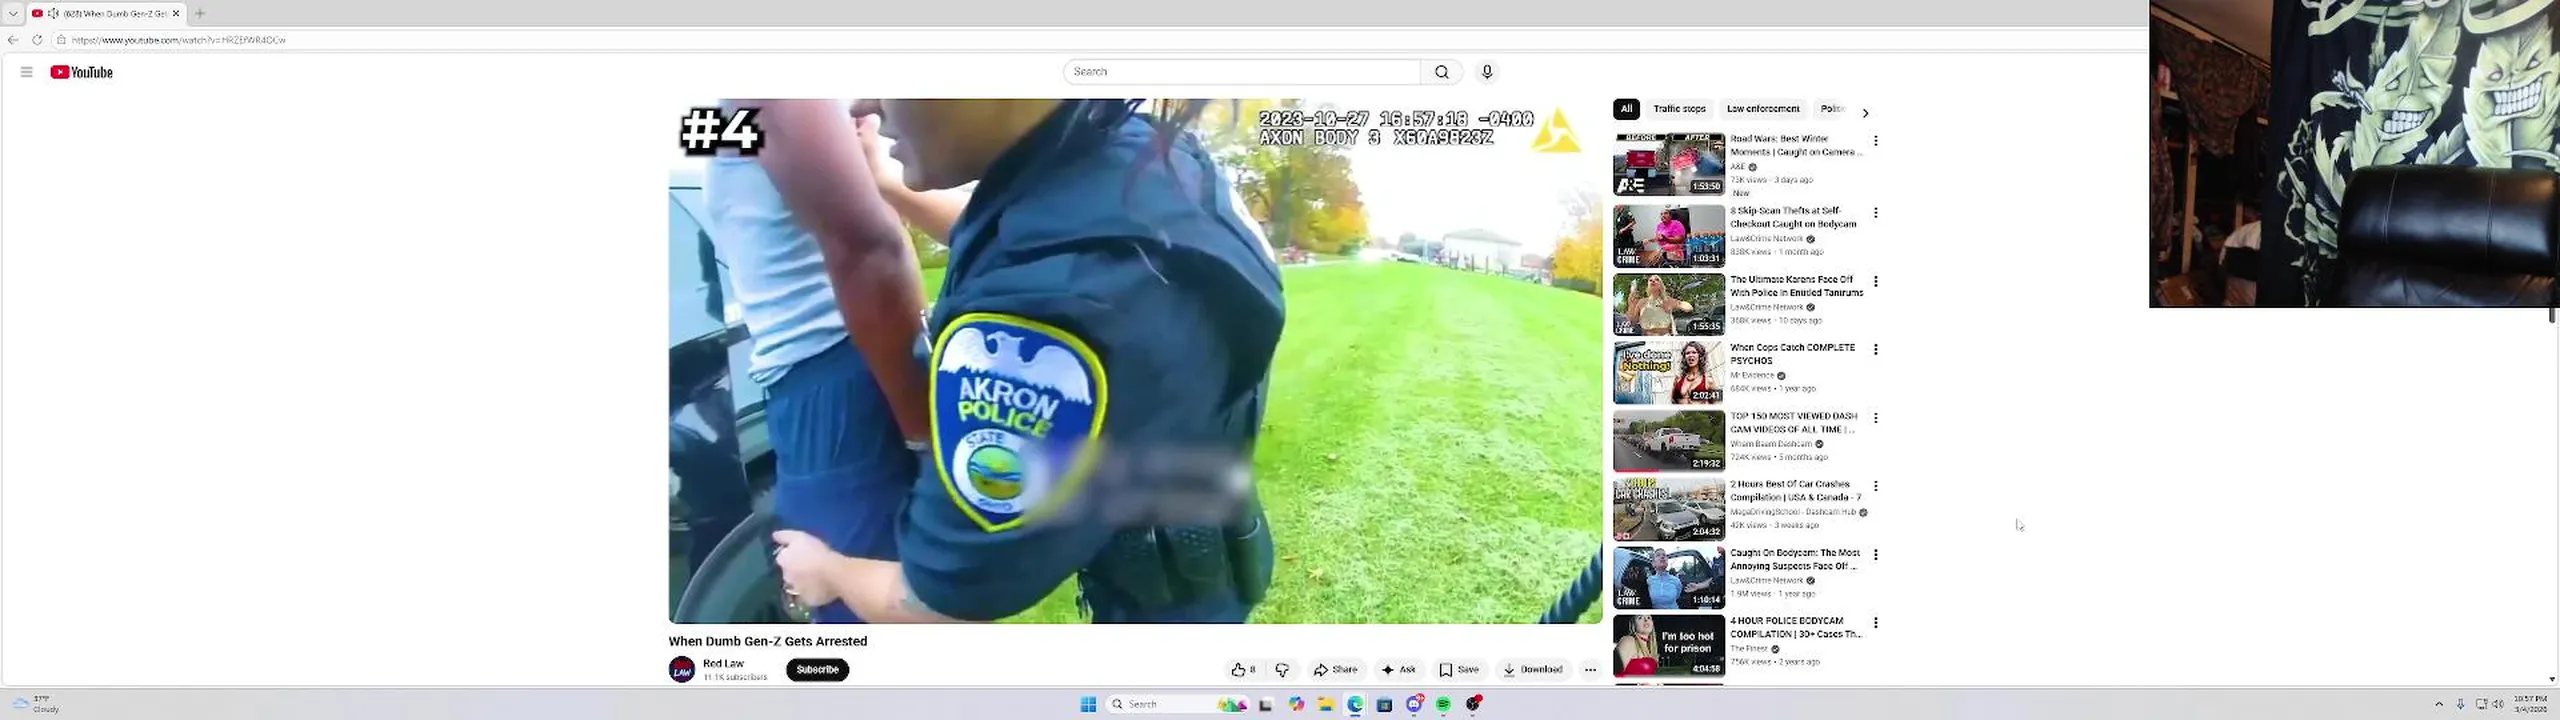The width and height of the screenshot is (2560, 720).
Task: Open the YouTube hamburger guide menu
Action: coord(27,72)
